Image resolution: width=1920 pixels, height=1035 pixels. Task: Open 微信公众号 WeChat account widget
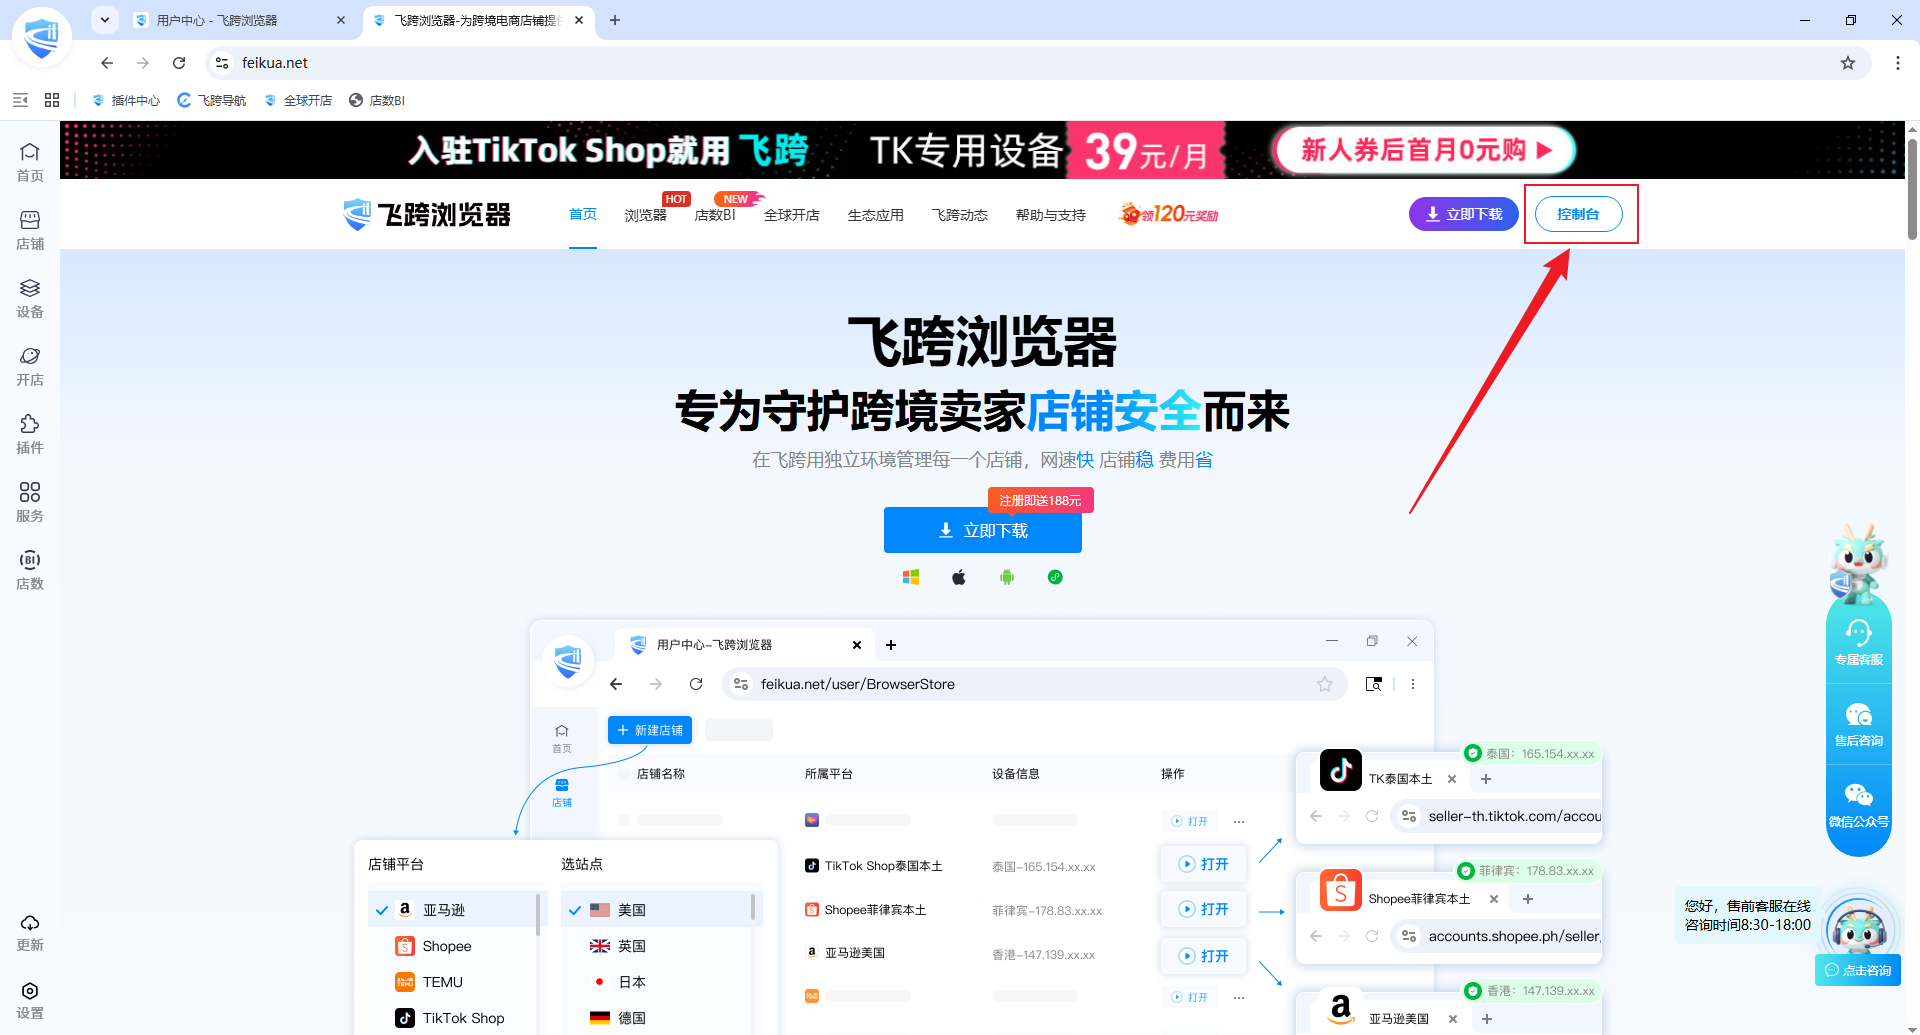coord(1859,806)
